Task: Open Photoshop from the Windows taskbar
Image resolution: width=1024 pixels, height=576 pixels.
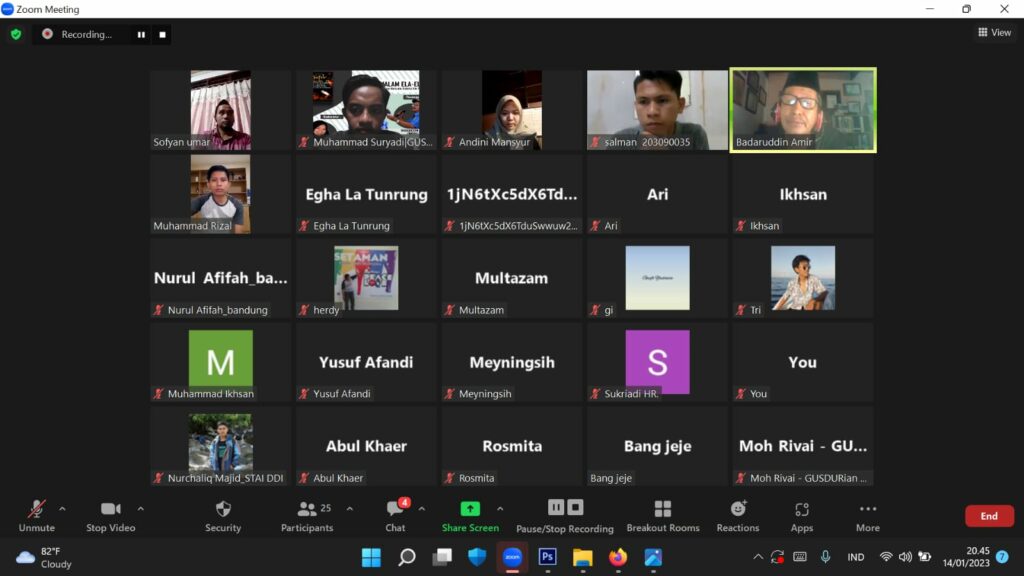Action: pos(547,557)
